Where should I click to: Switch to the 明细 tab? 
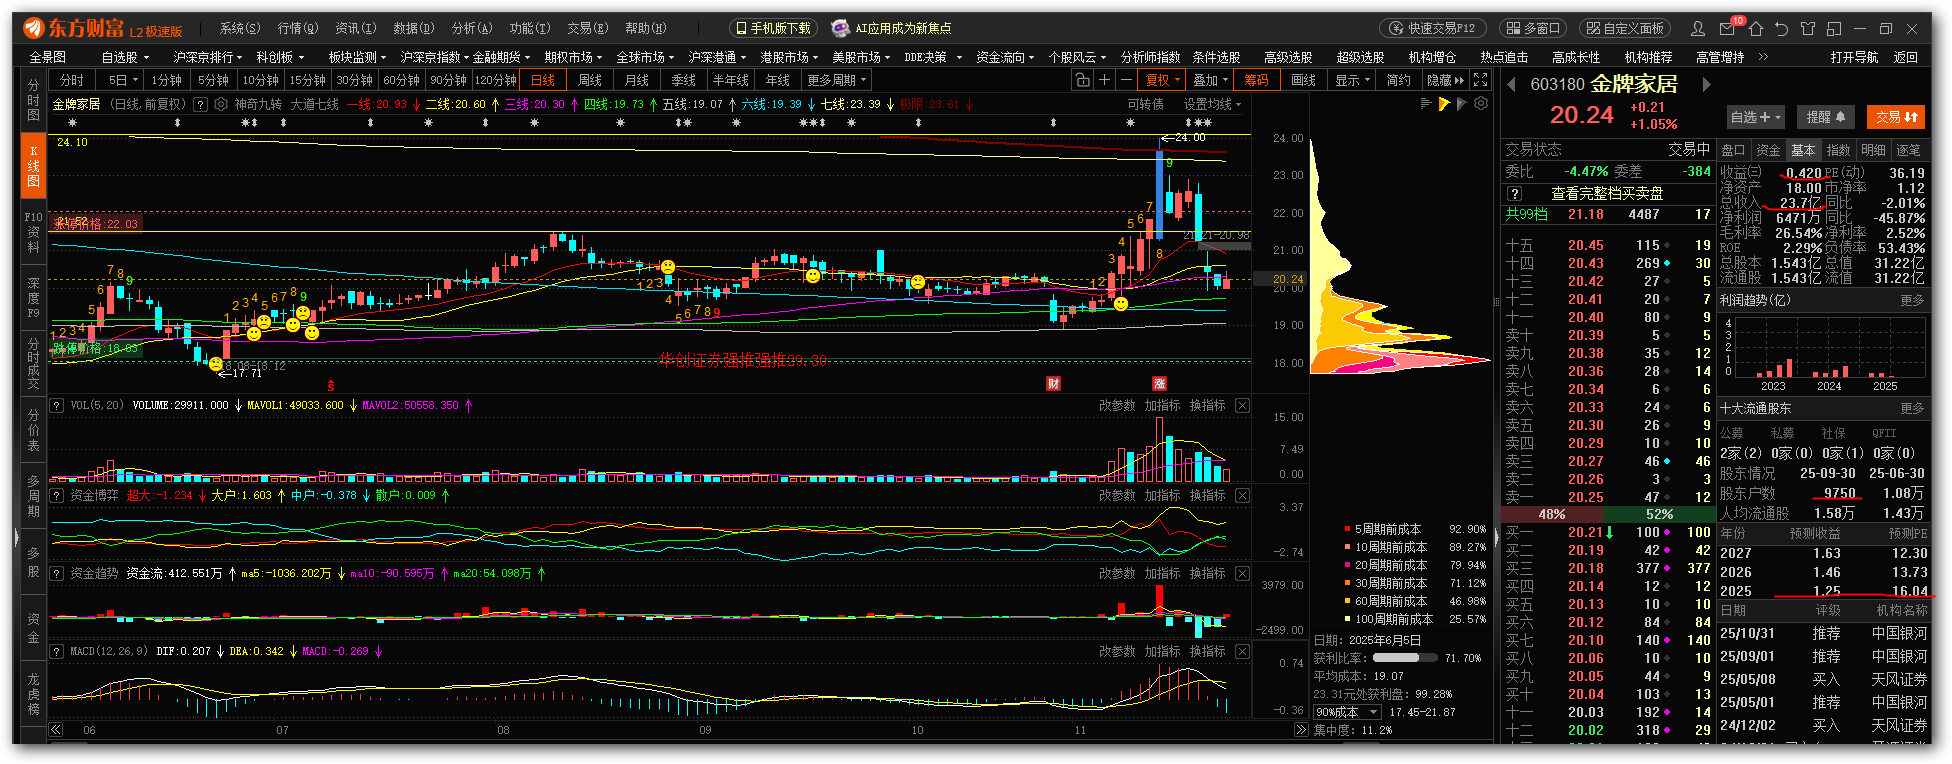pos(1873,150)
